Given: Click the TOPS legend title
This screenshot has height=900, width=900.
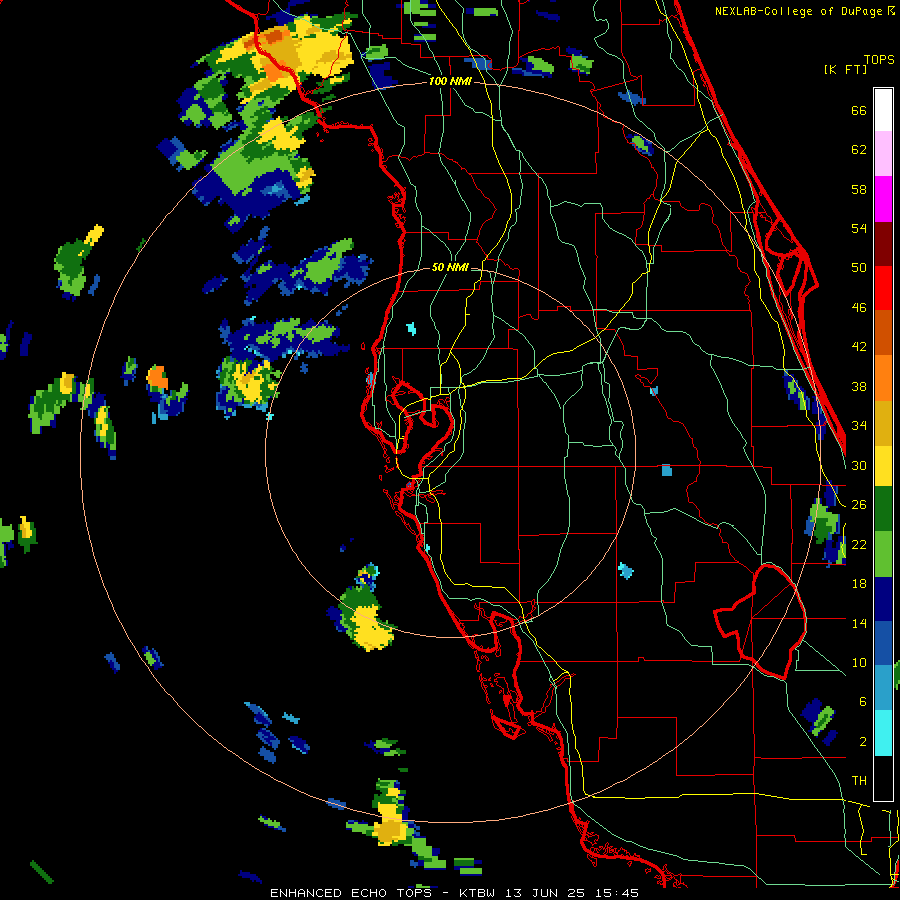Looking at the screenshot, I should [x=879, y=59].
